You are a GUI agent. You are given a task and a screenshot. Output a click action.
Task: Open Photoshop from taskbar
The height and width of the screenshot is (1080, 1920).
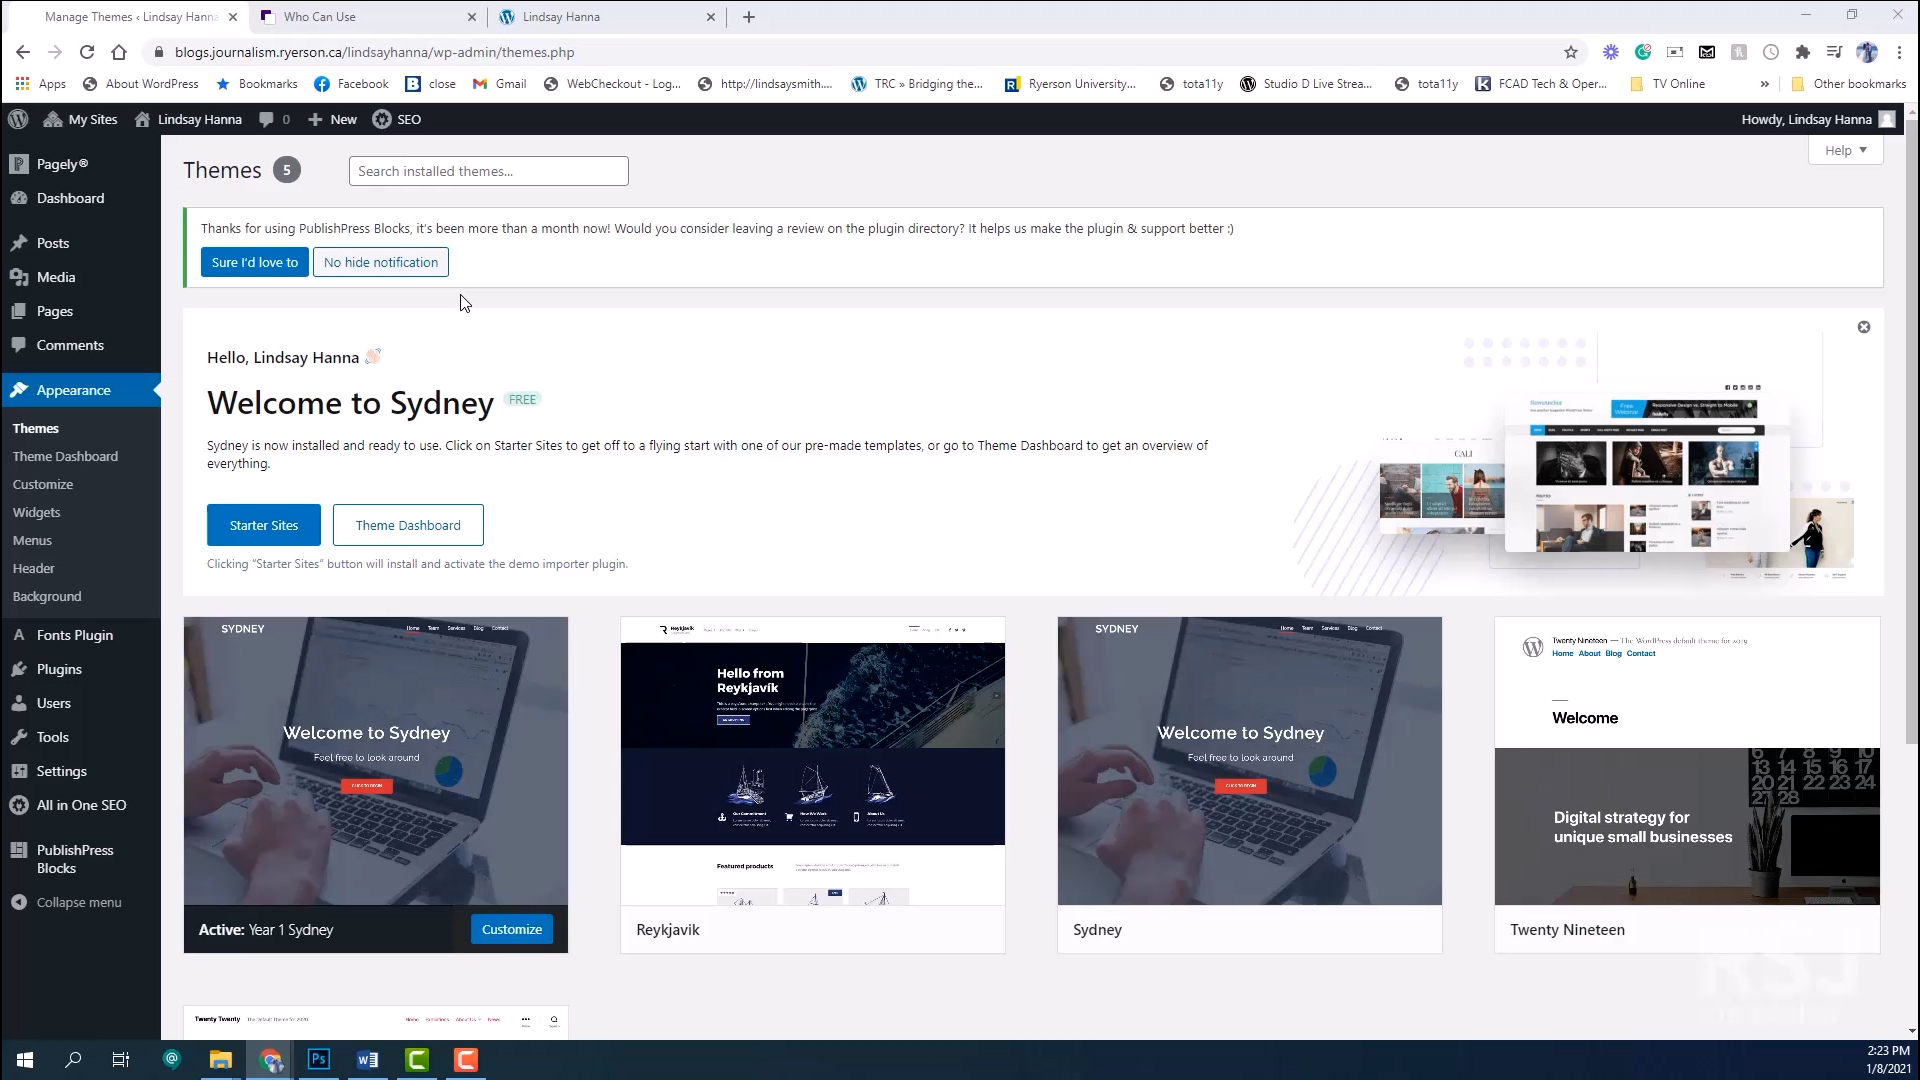[x=319, y=1060]
